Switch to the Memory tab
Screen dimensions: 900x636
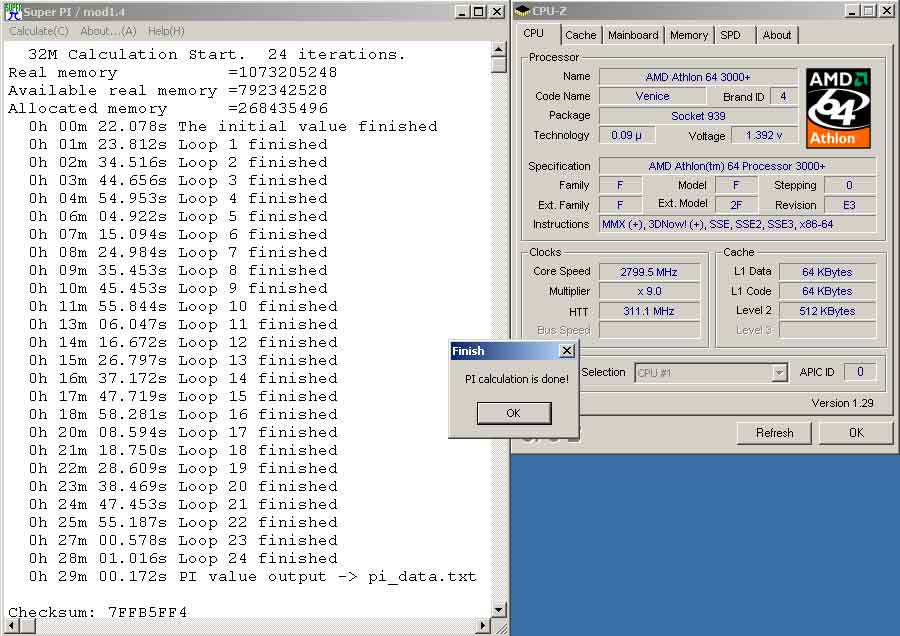pos(689,35)
